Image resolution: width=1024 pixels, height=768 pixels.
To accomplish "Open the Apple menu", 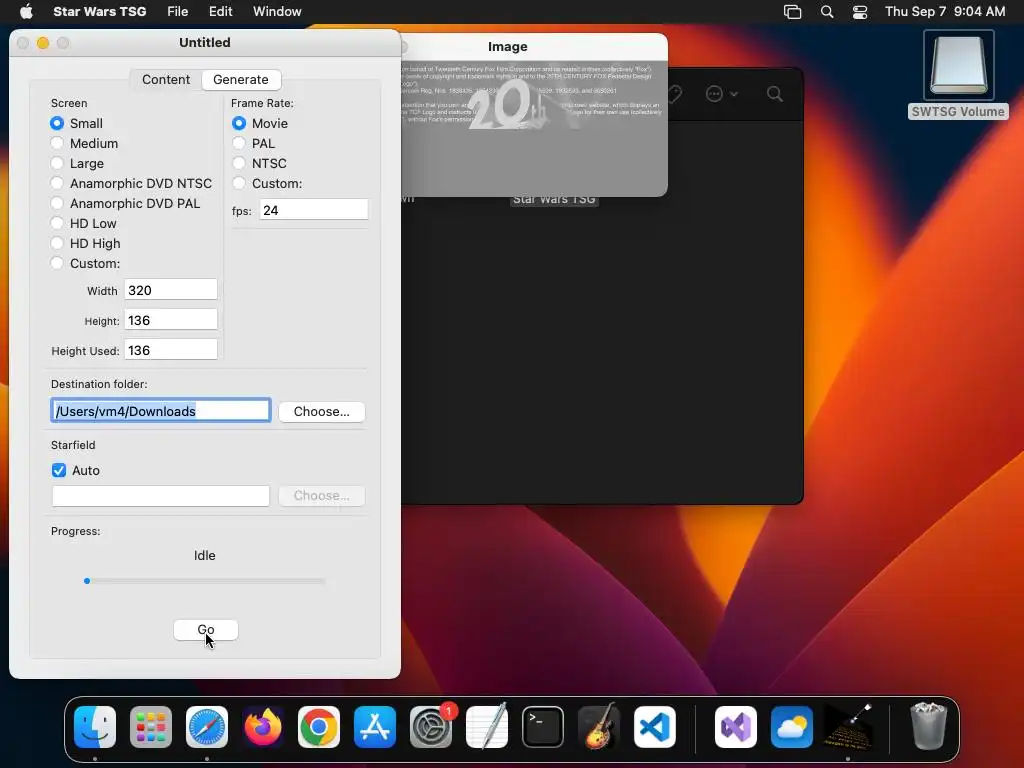I will tap(26, 12).
